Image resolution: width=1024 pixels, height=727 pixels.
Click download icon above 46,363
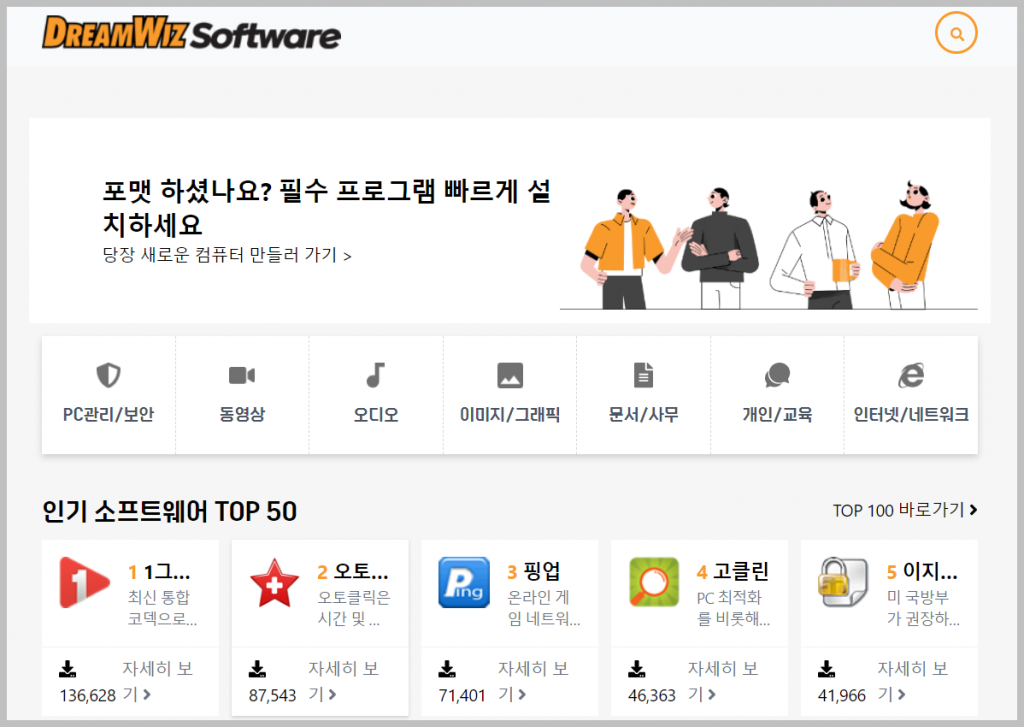(637, 669)
